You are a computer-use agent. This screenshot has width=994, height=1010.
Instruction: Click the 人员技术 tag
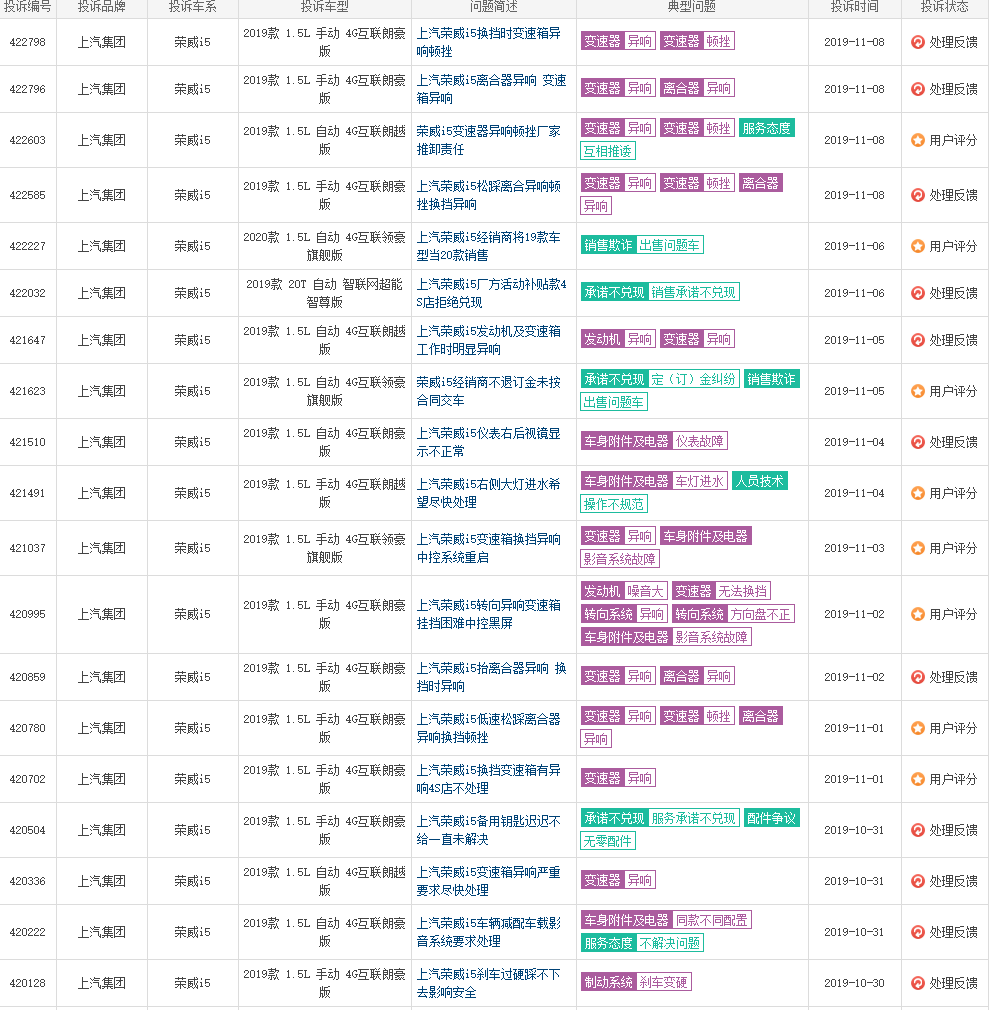click(760, 481)
